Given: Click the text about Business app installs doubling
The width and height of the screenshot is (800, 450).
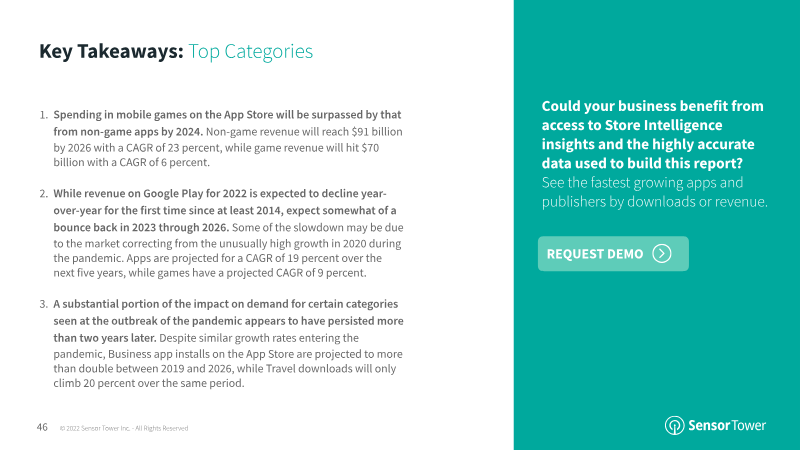Looking at the screenshot, I should (x=228, y=361).
